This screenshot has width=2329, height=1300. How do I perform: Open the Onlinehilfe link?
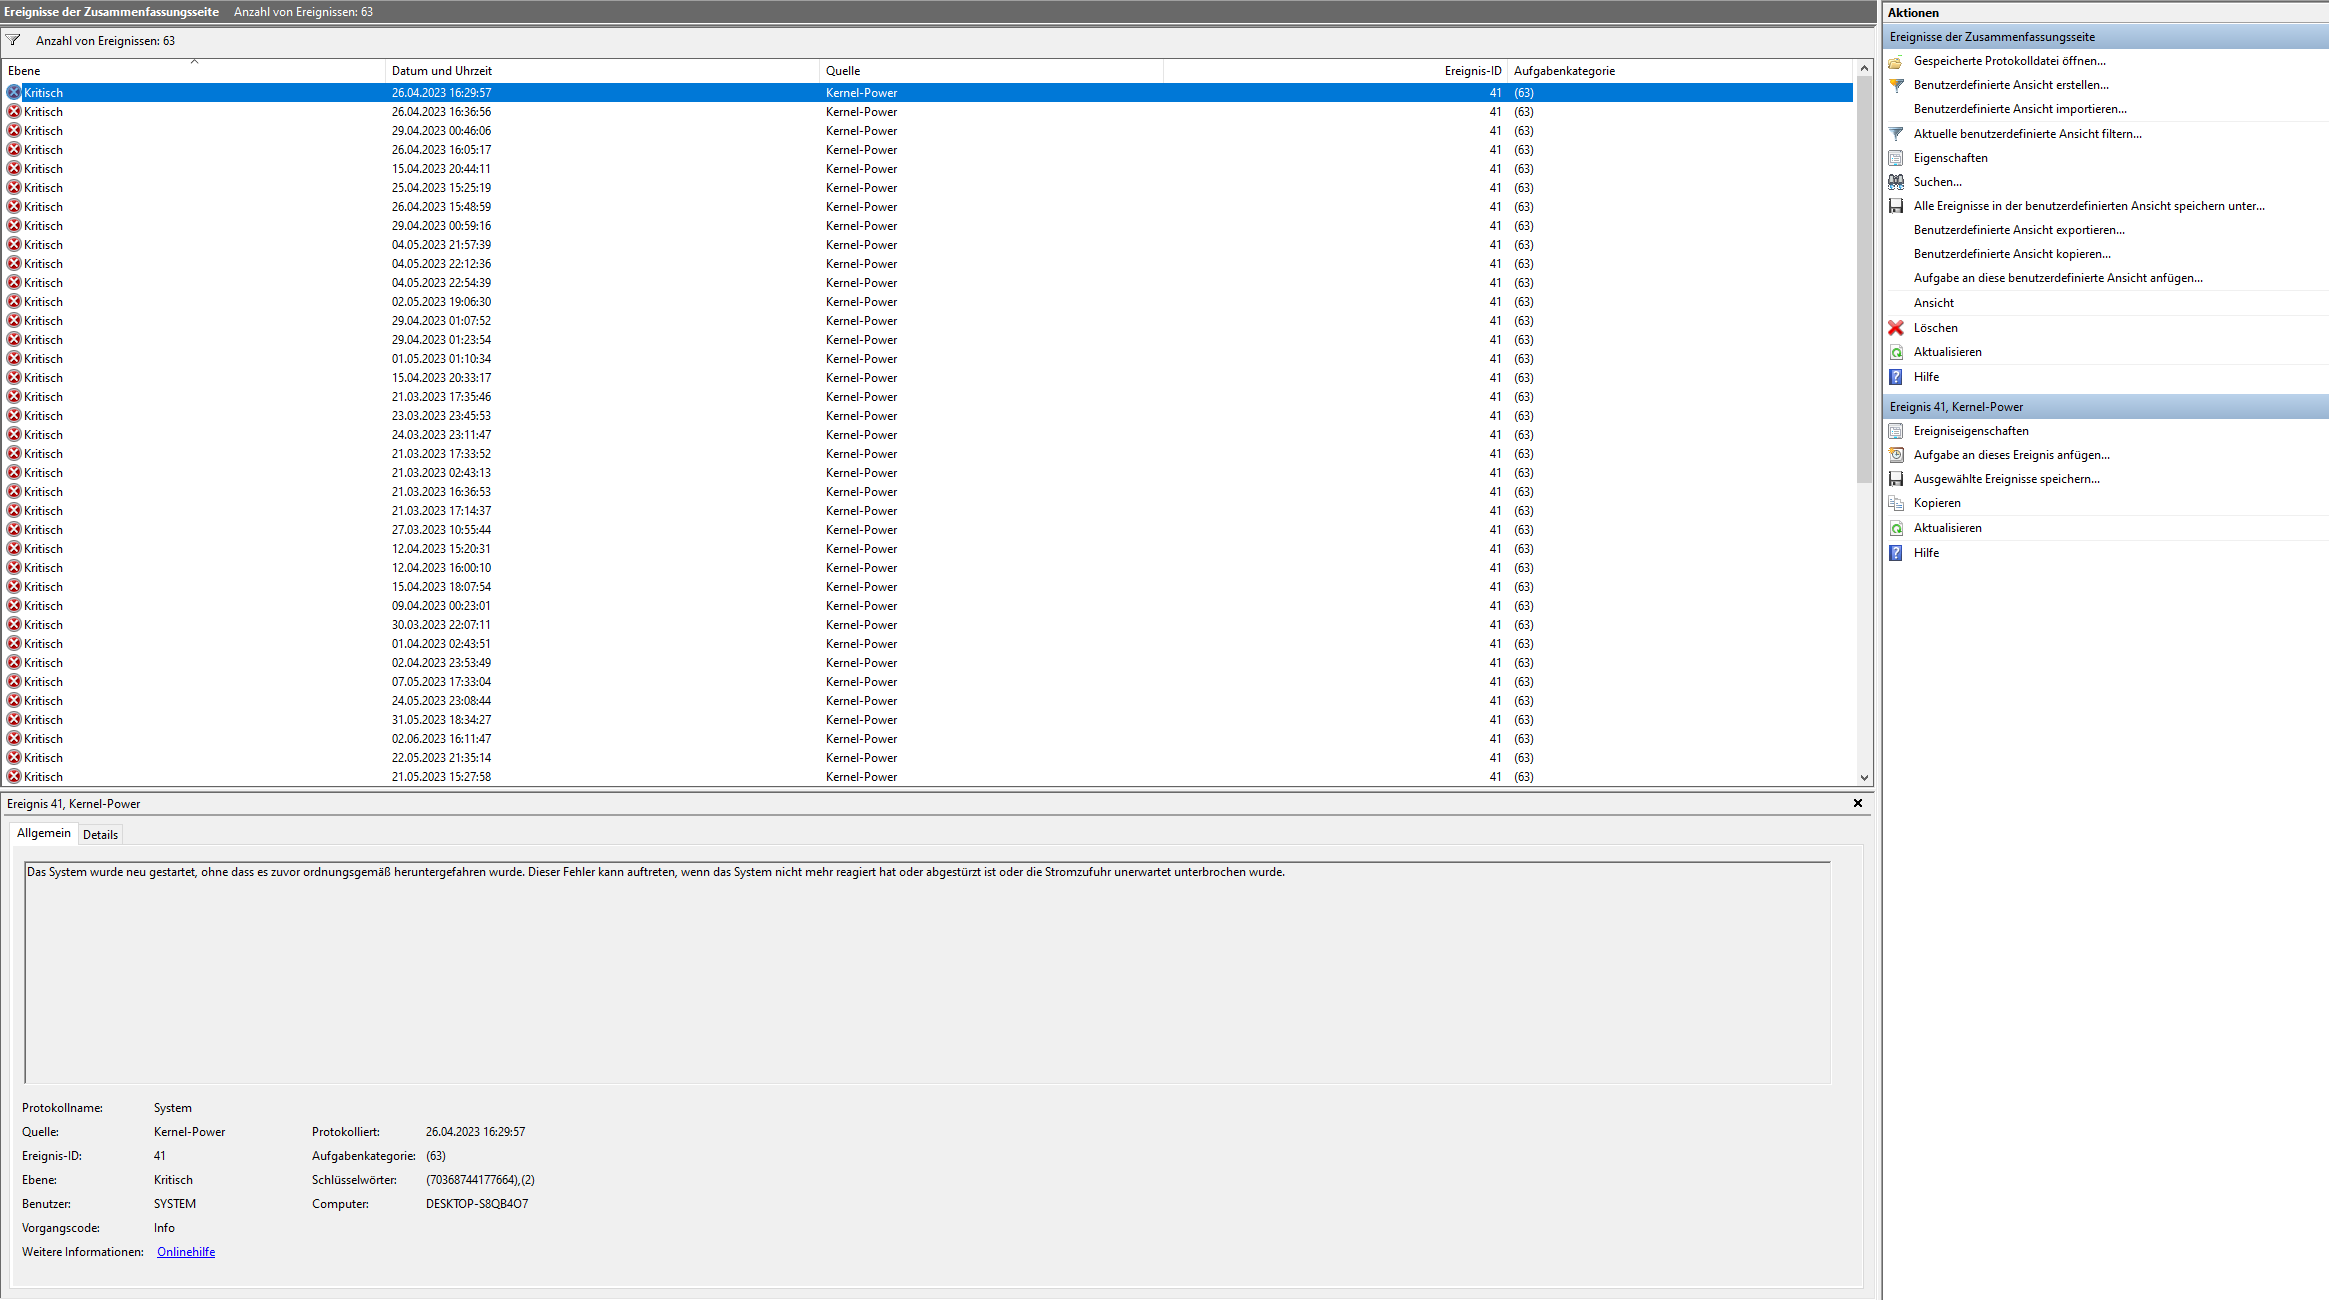186,1252
